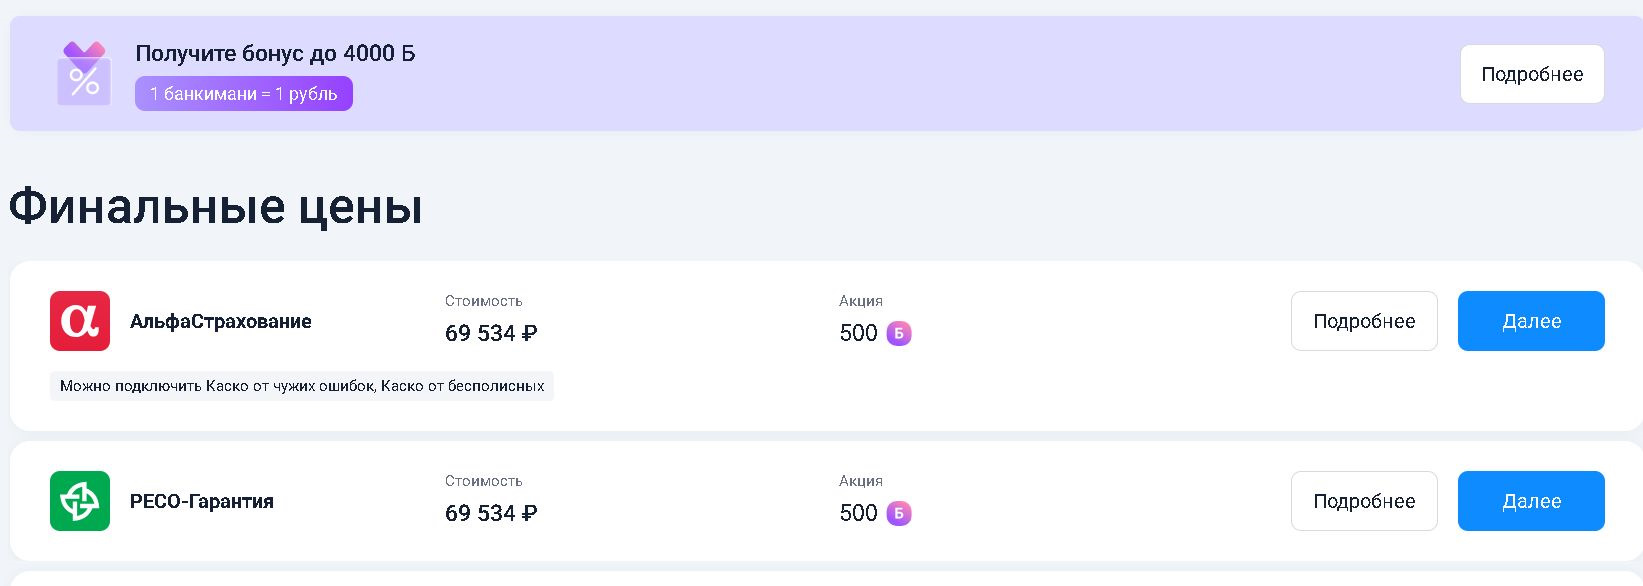Open Подробнее in the bonus banner

pyautogui.click(x=1531, y=74)
